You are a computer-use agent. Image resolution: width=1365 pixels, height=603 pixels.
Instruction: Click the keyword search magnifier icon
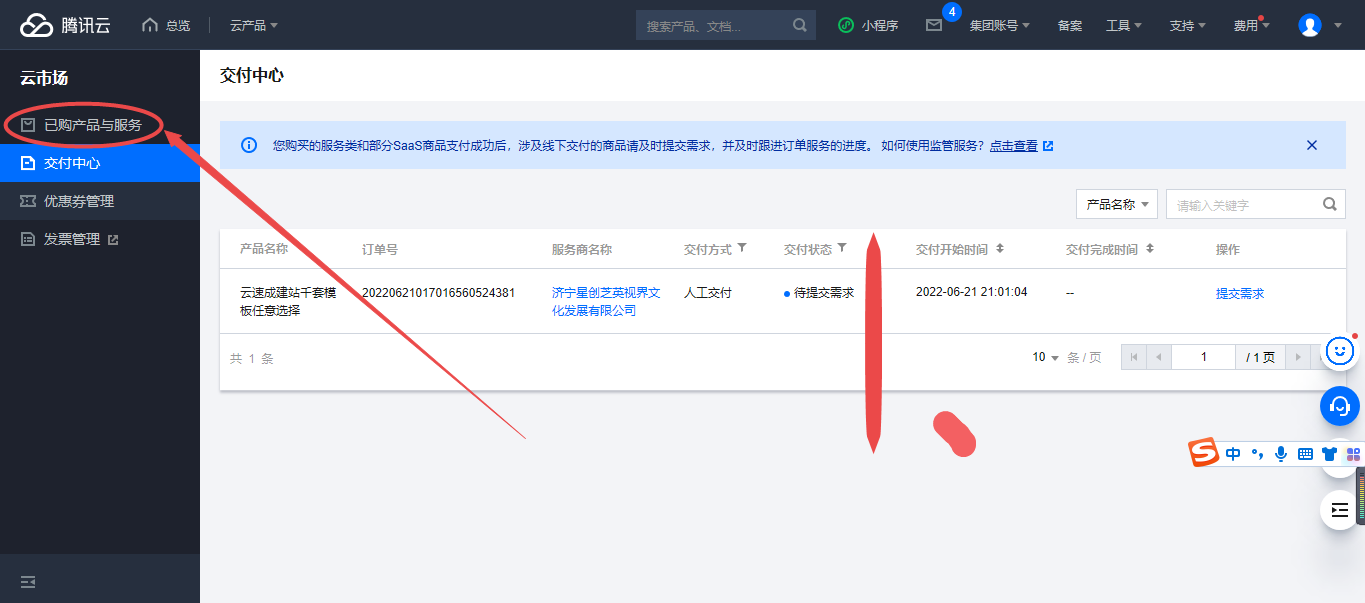1329,204
